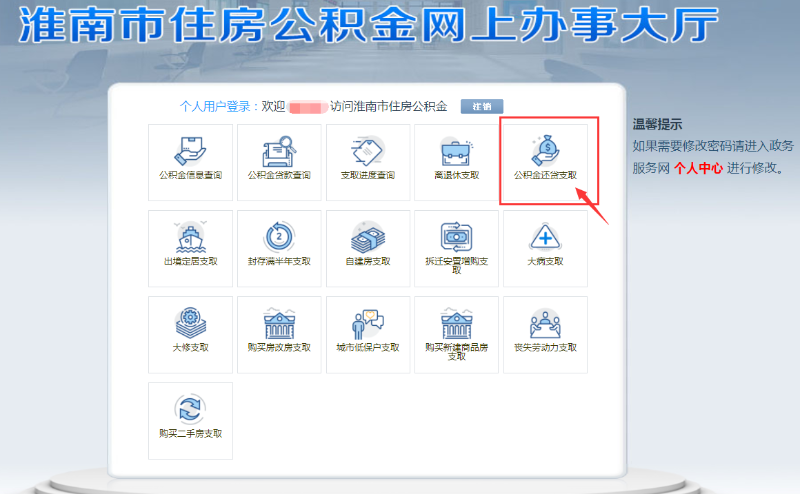The image size is (800, 494).
Task: Open 城市低保户支取 tile
Action: click(367, 333)
